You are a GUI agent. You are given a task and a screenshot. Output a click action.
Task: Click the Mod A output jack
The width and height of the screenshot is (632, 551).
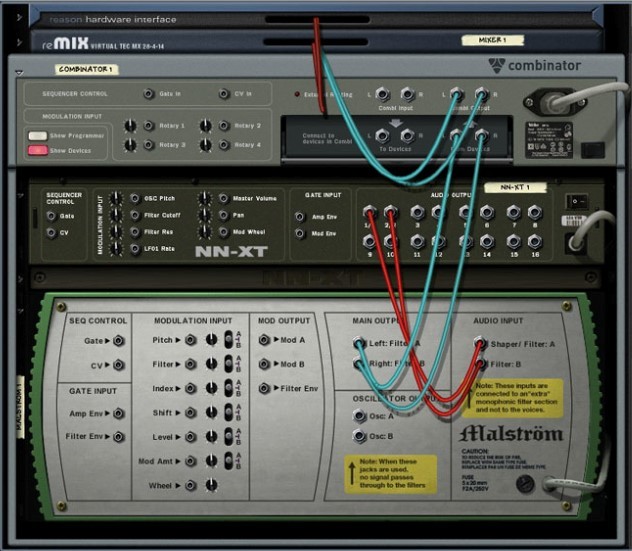tap(264, 340)
